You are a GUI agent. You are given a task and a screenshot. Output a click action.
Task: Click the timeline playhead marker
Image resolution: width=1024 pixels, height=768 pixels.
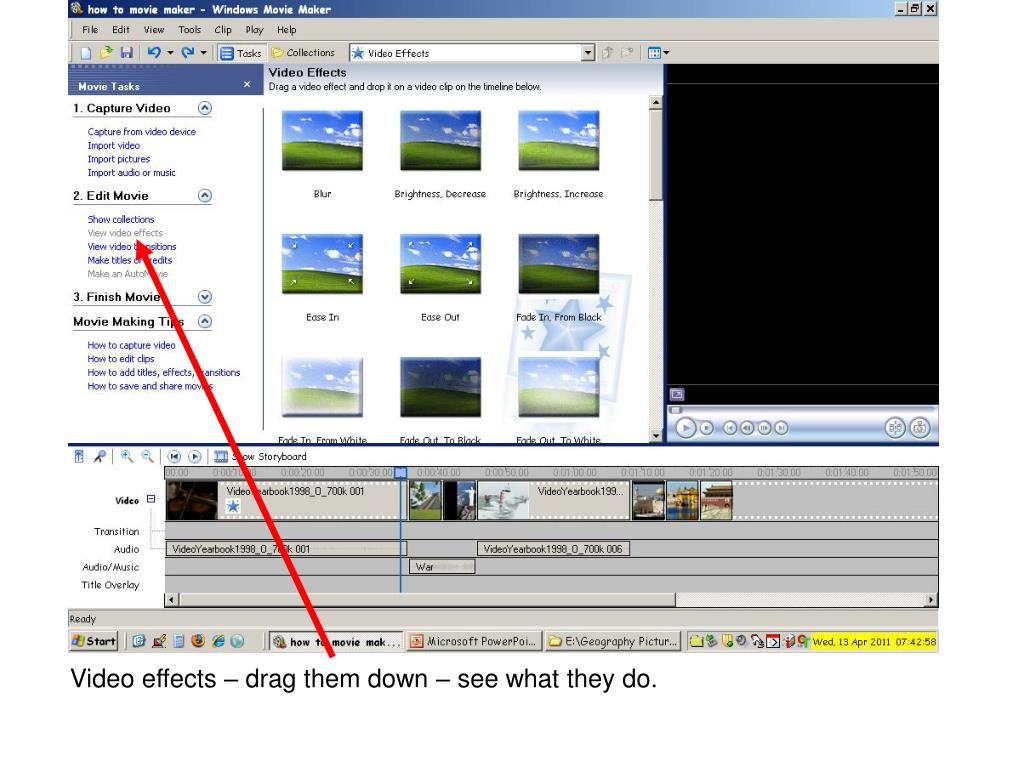click(400, 472)
